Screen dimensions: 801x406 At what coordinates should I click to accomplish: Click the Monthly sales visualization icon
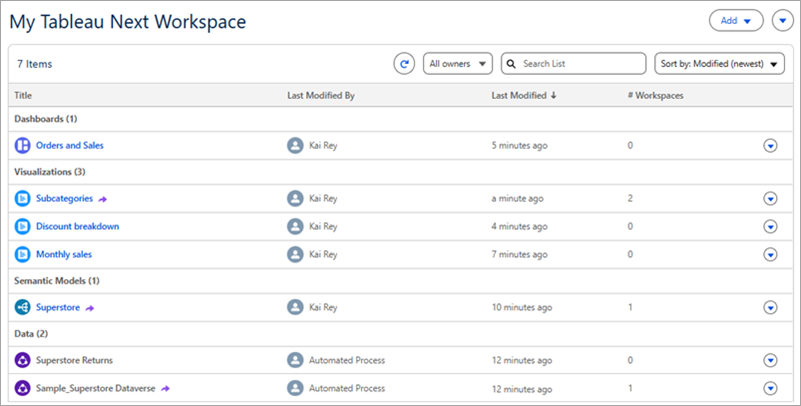(23, 254)
